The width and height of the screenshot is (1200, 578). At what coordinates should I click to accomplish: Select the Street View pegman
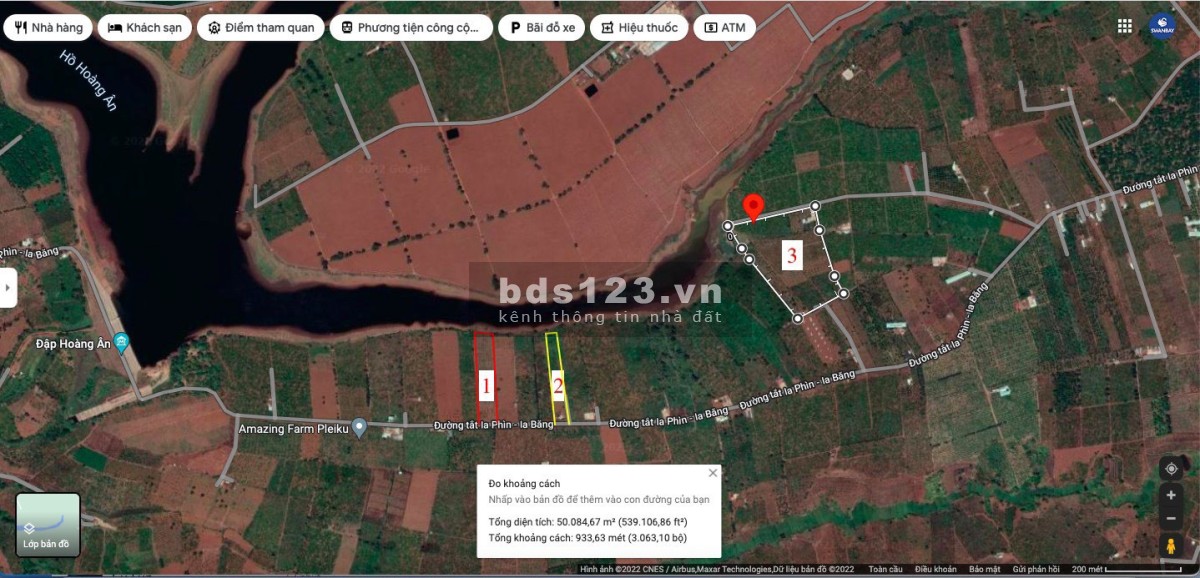coord(1170,546)
